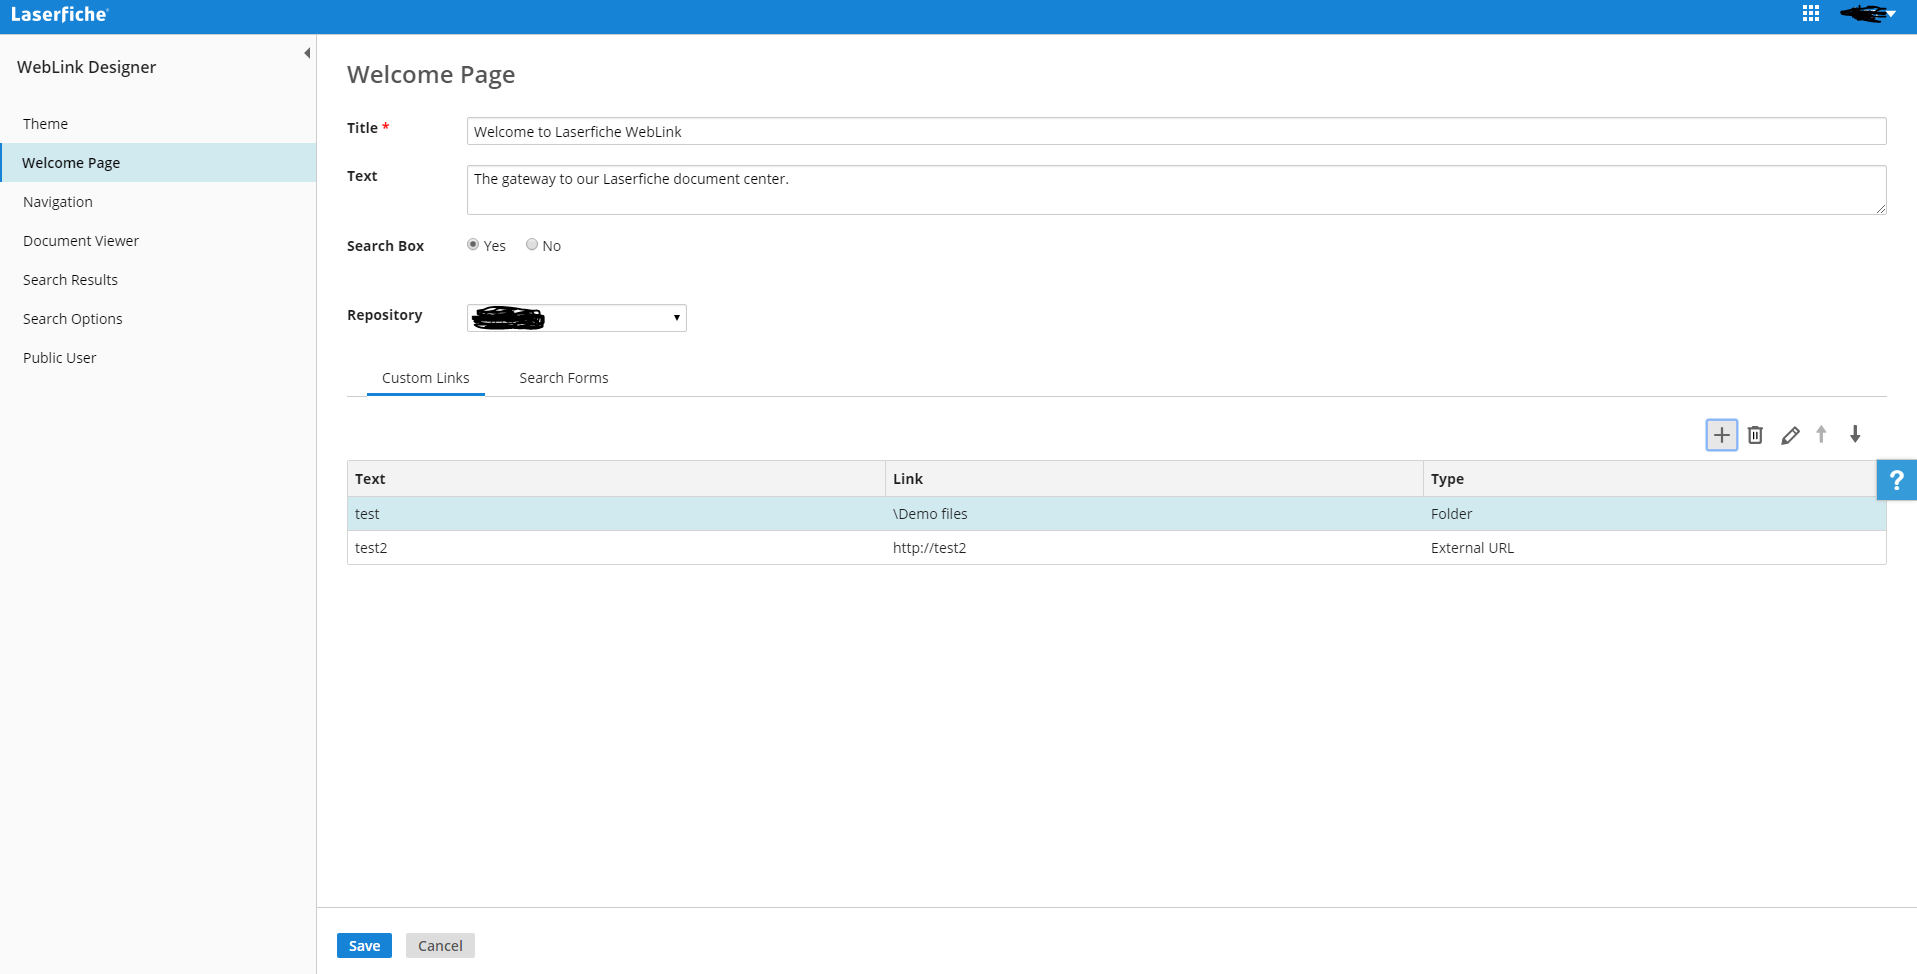Select the test2 External URL row
1917x974 pixels.
pyautogui.click(x=1115, y=548)
